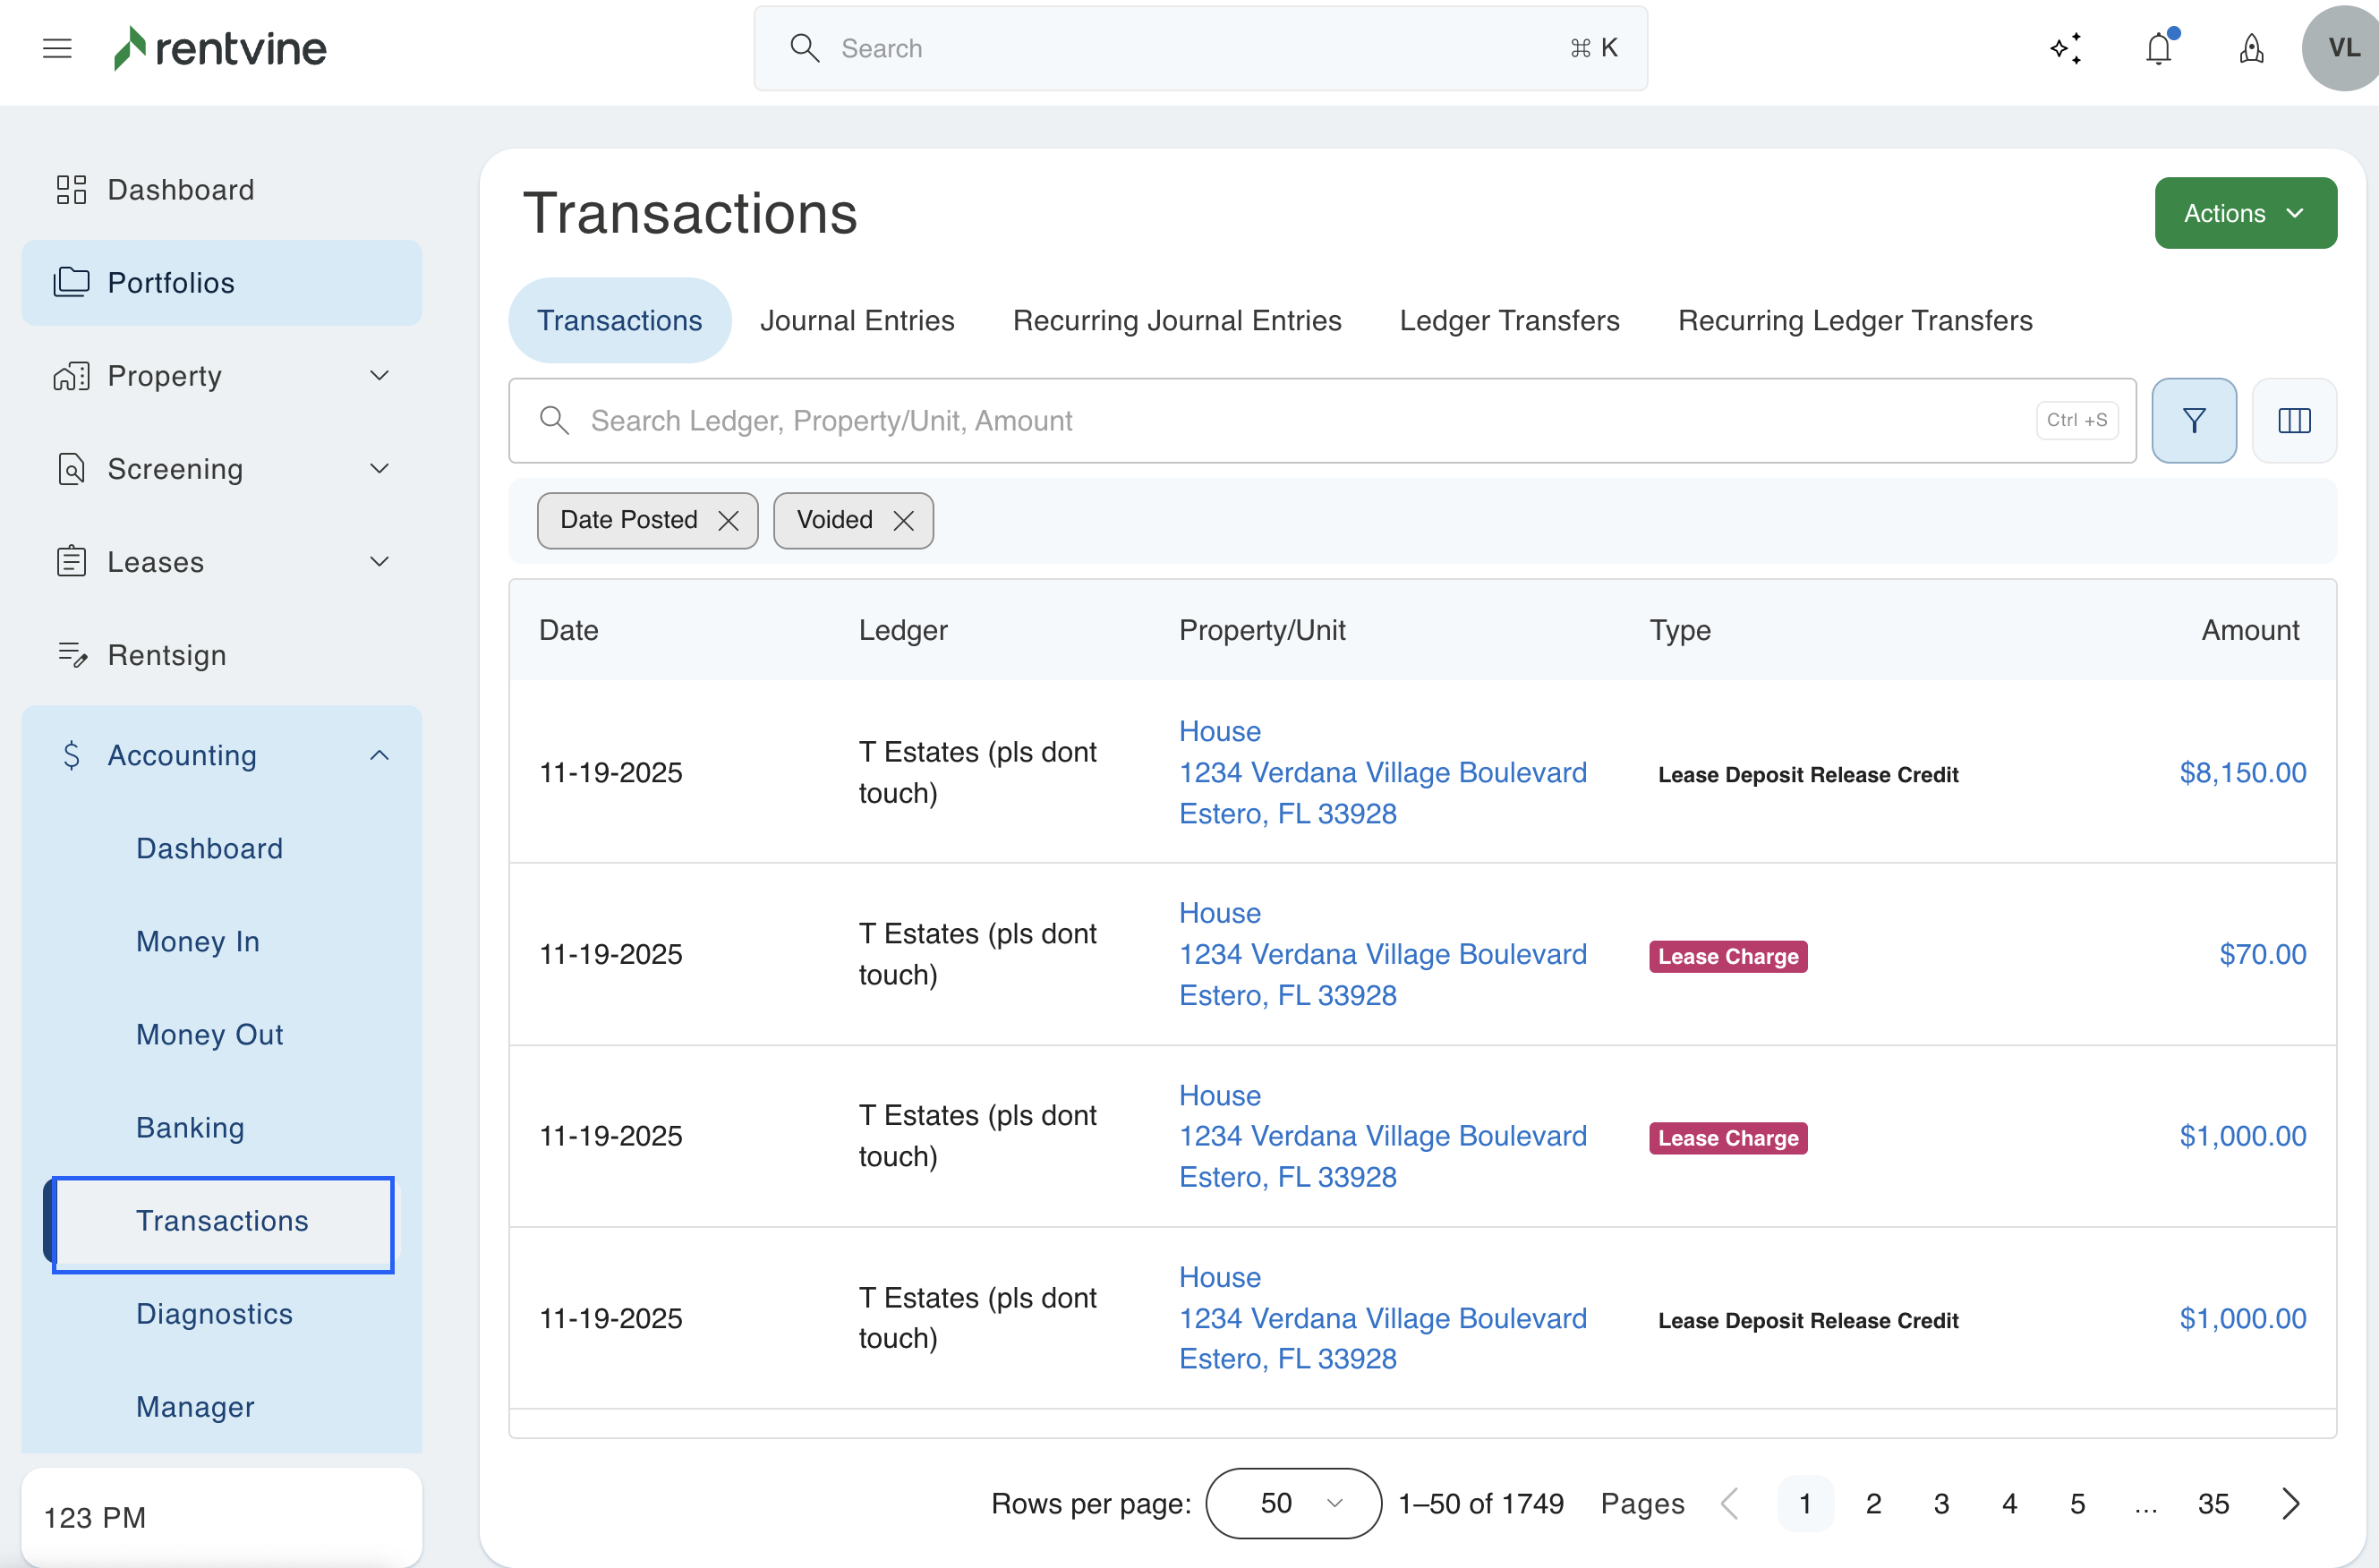
Task: Expand the Property sidebar section
Action: [379, 376]
